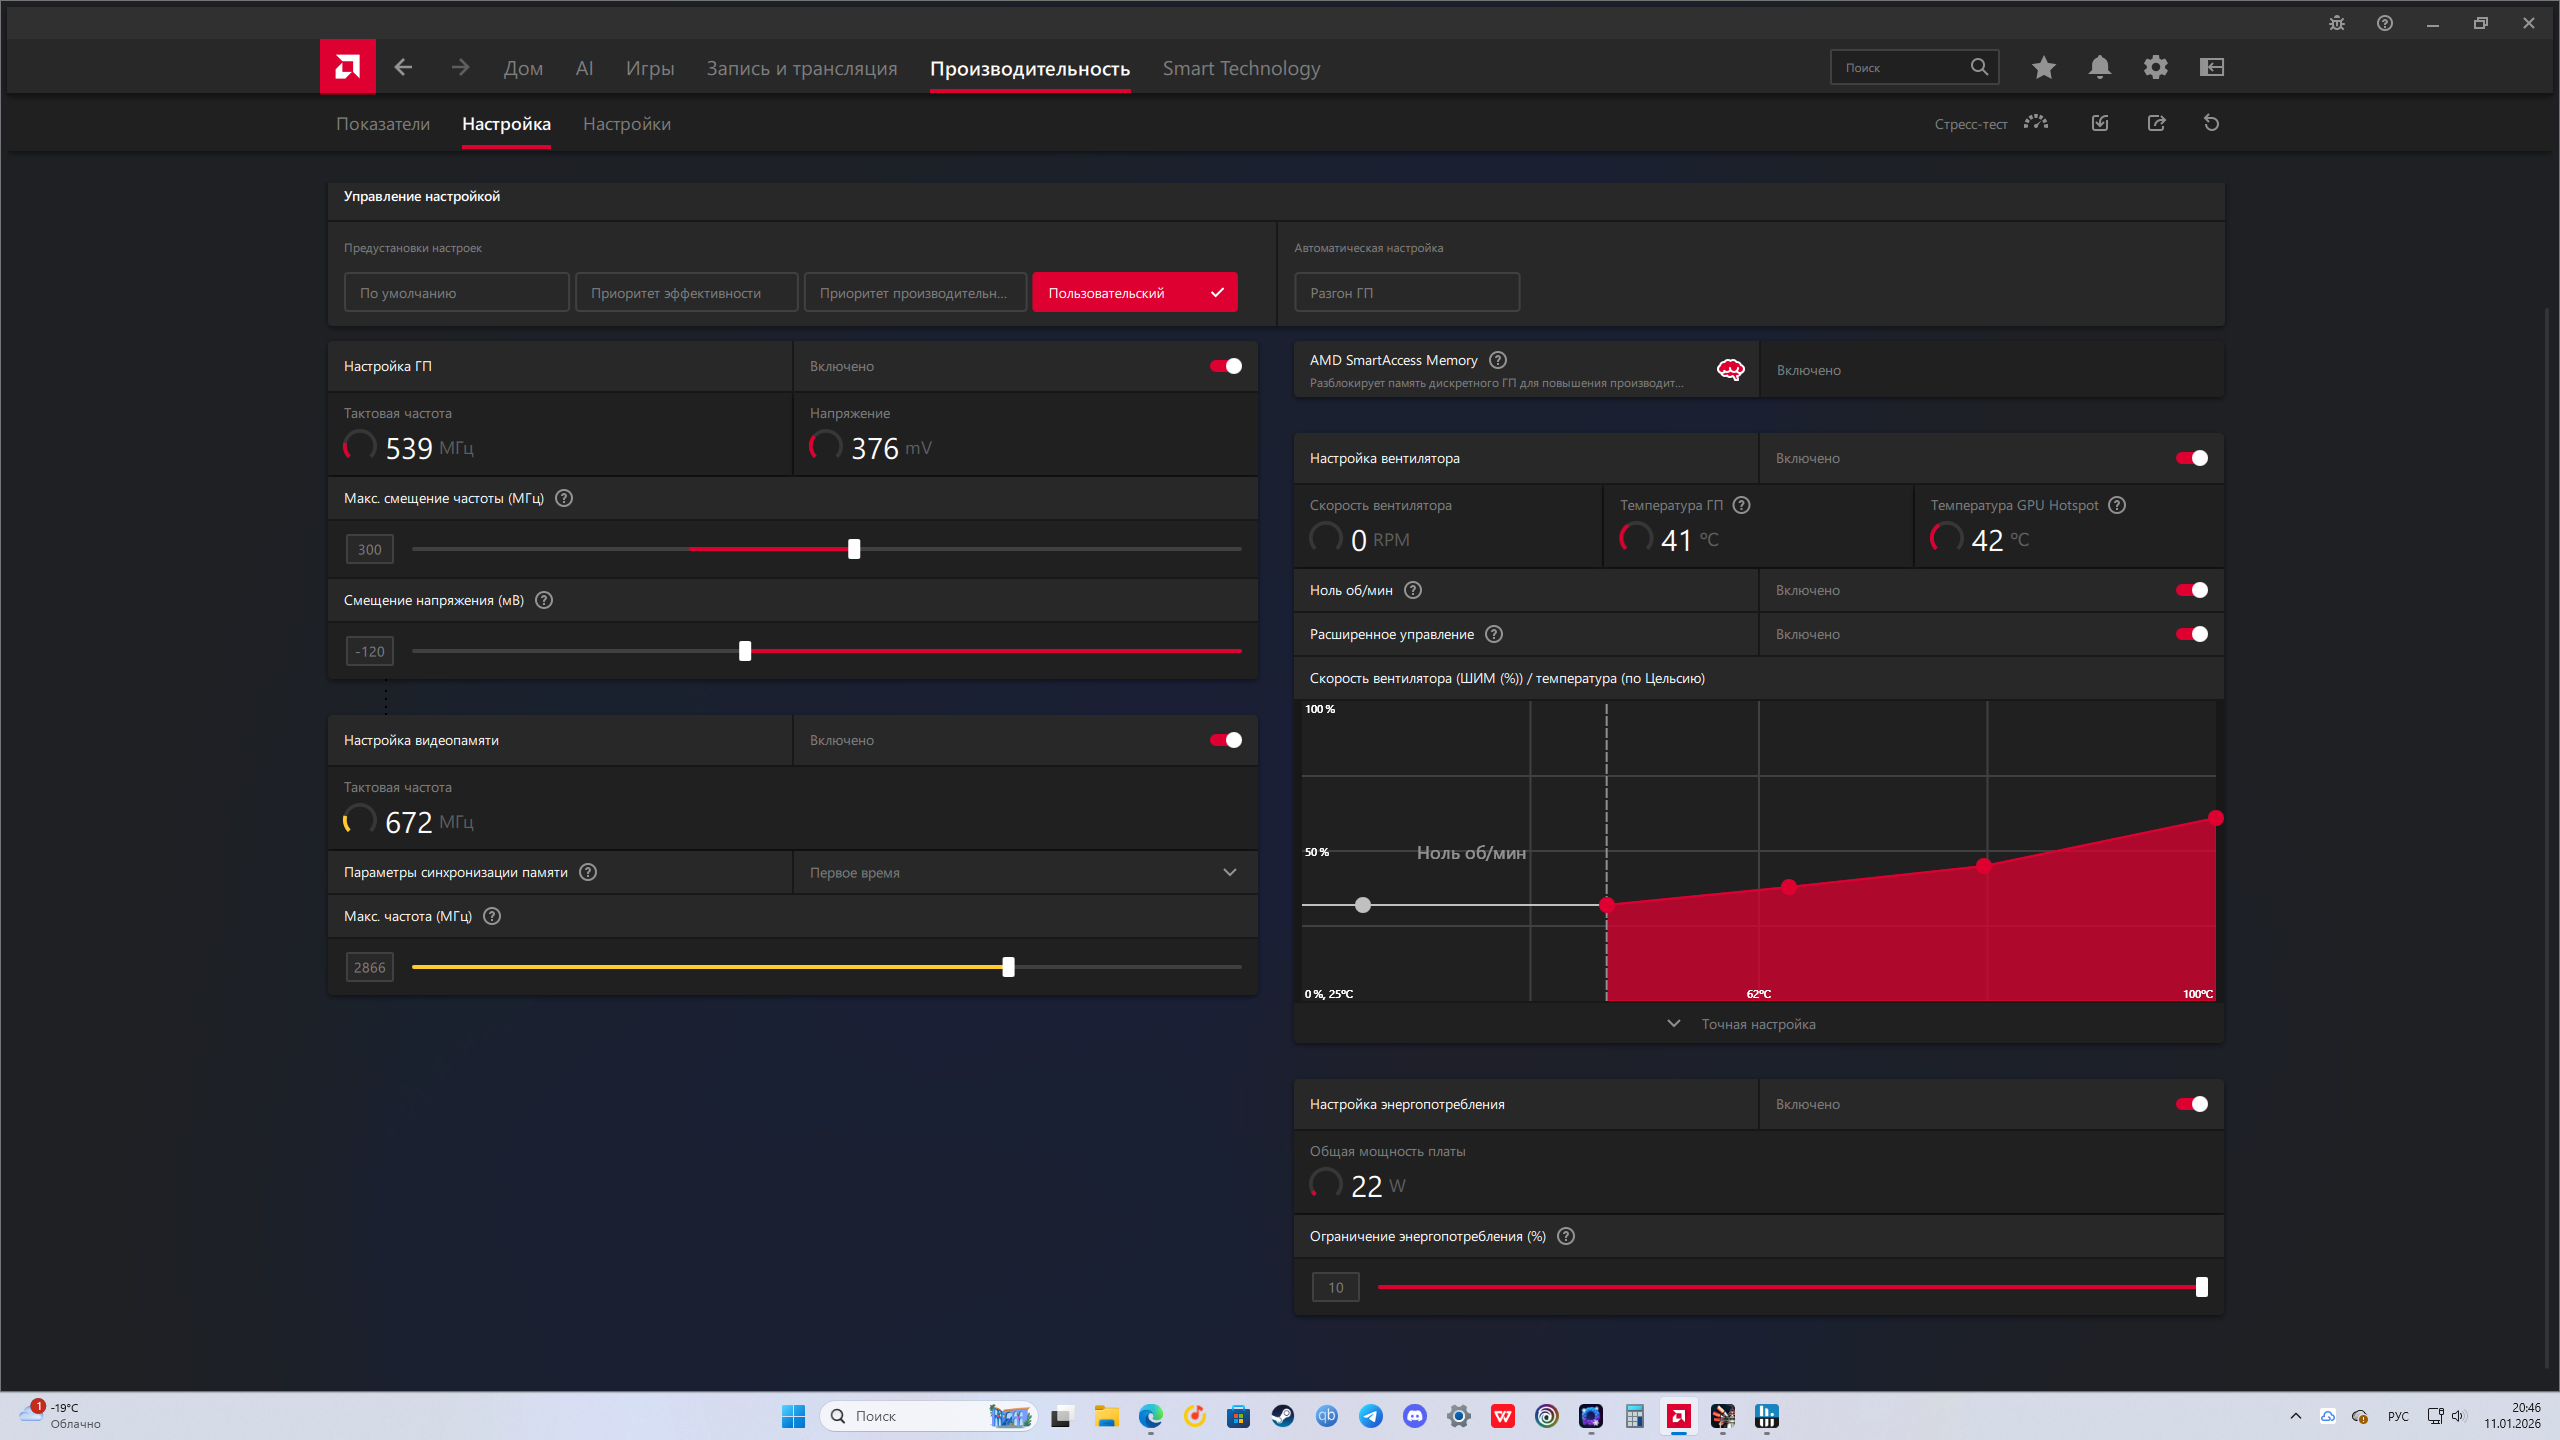The image size is (2560, 1440).
Task: Click export profile icon
Action: (x=2156, y=123)
